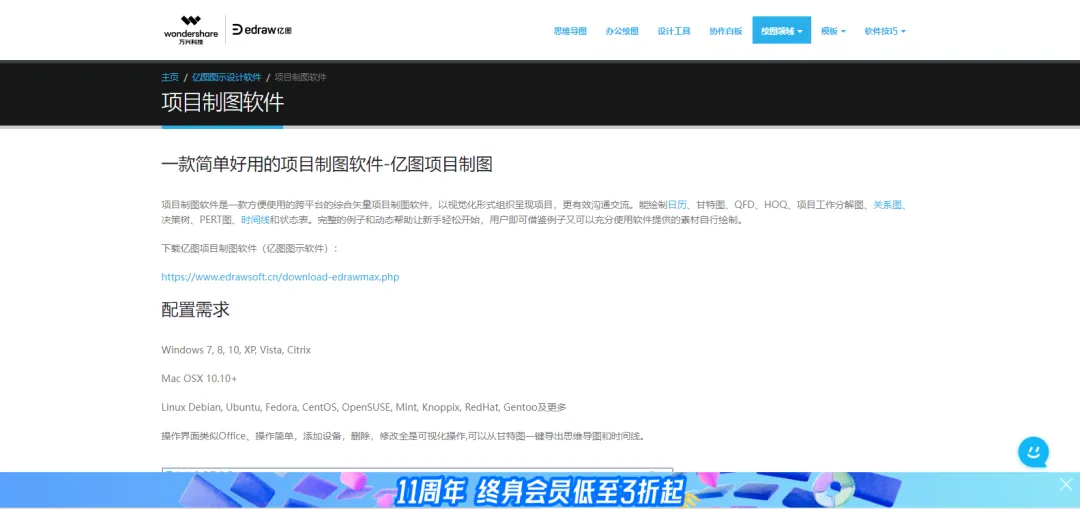Open the 办公绘图 menu item

pos(622,31)
